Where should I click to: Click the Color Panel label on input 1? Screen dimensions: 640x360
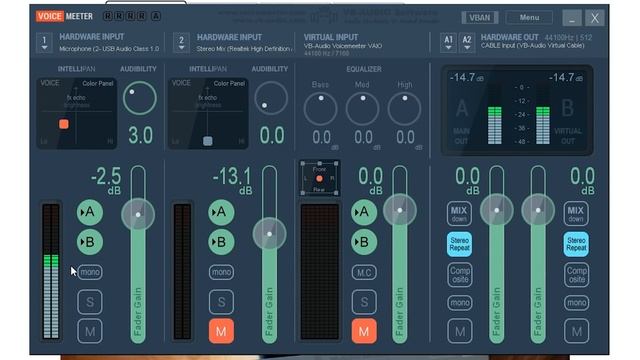point(98,83)
